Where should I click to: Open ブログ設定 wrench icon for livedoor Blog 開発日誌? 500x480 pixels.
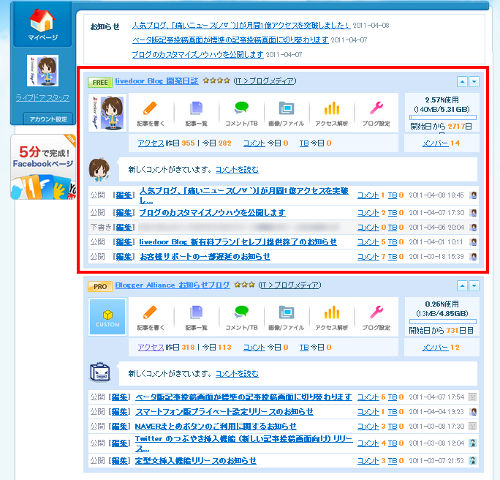(376, 109)
